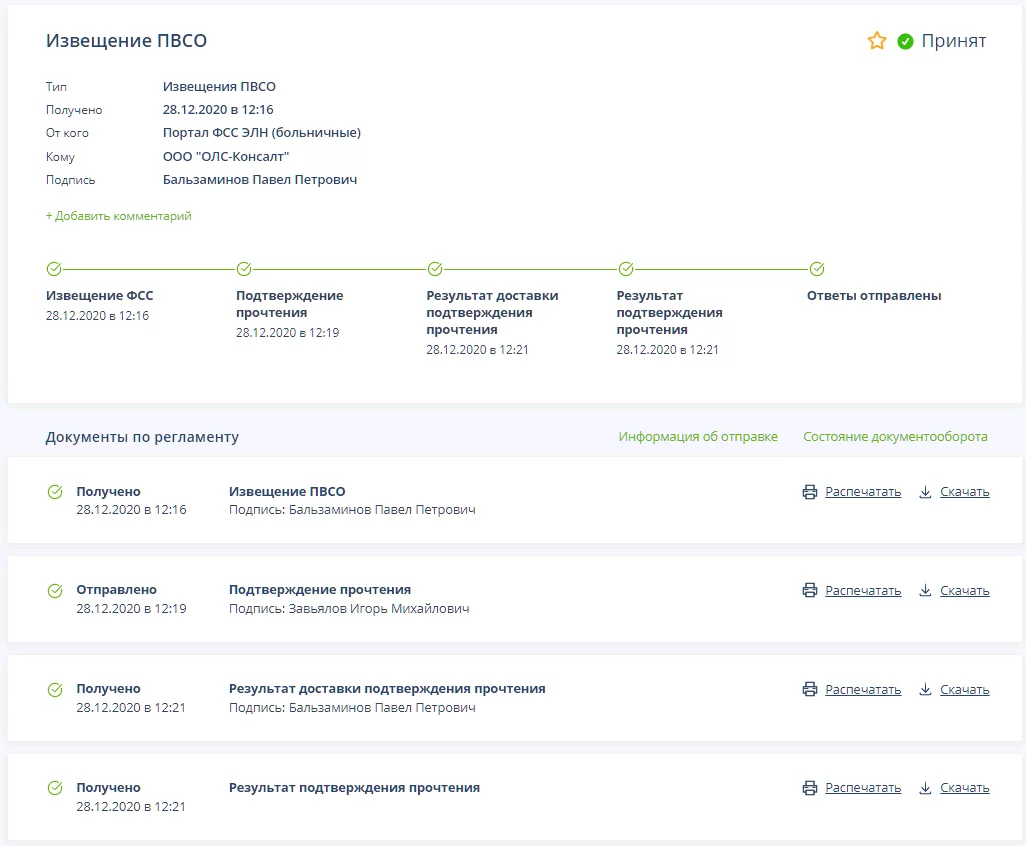Click the favorite star icon
Image resolution: width=1026 pixels, height=846 pixels.
[x=877, y=41]
